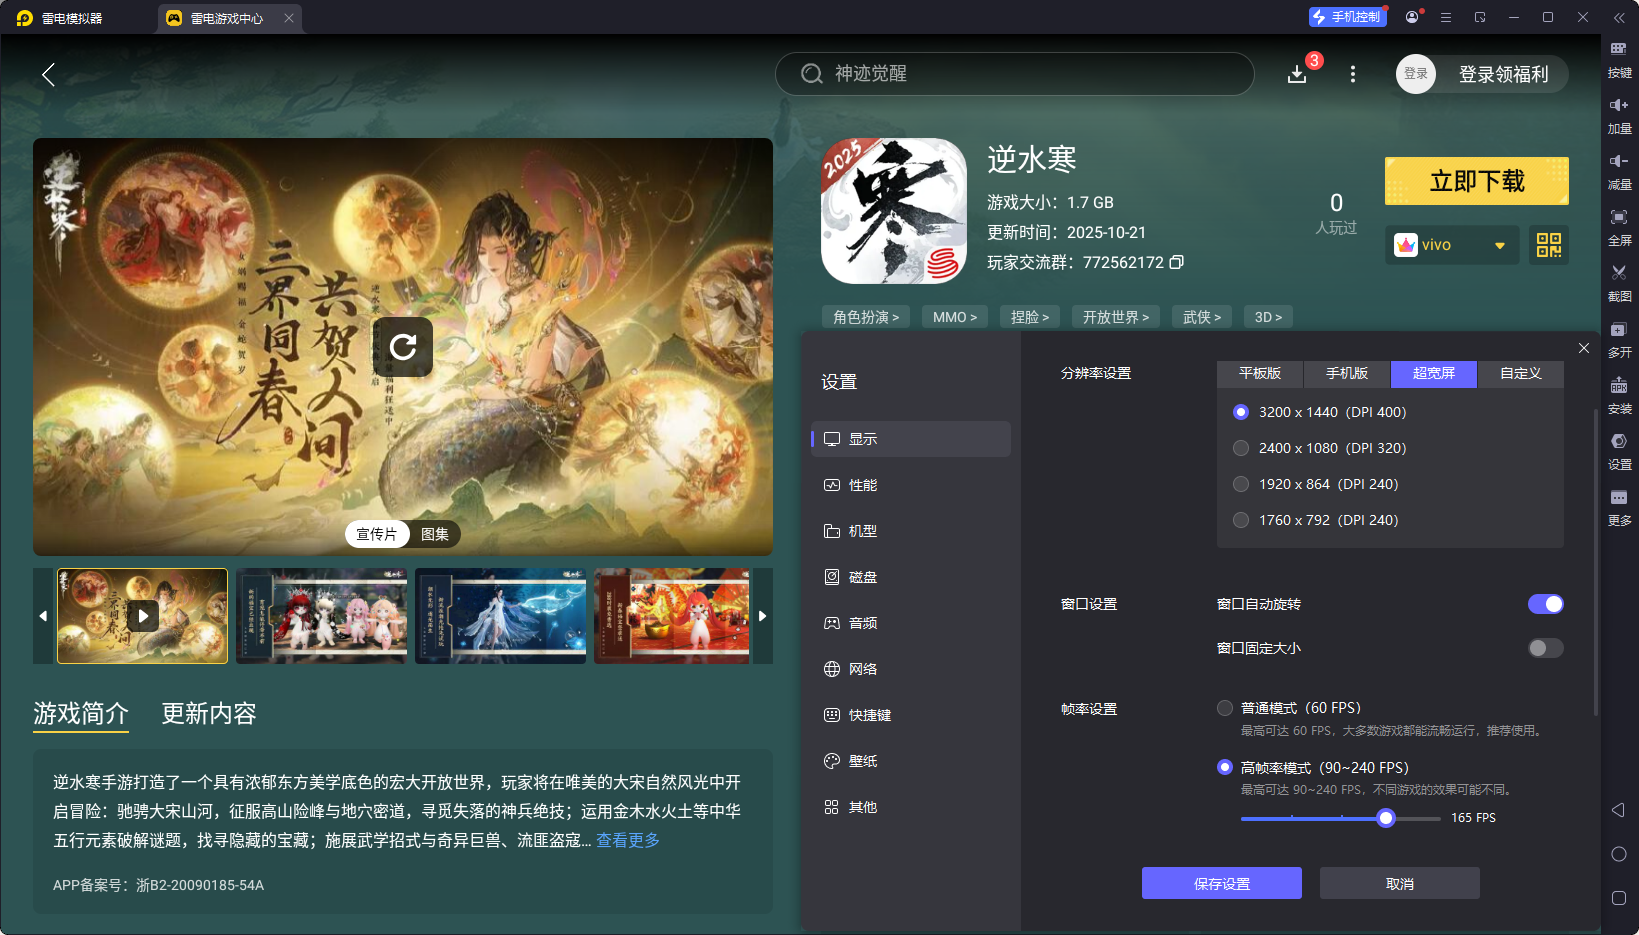The image size is (1639, 935).
Task: Expand the 3D tag
Action: pyautogui.click(x=1268, y=317)
